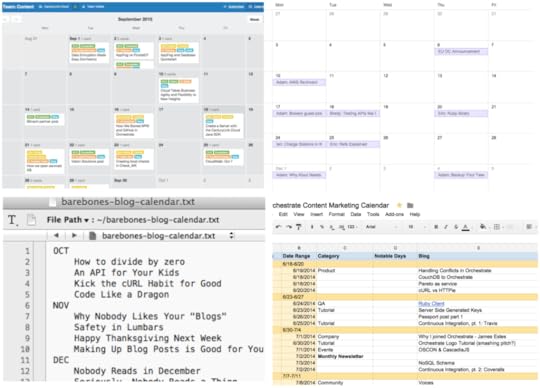Viewport: 540px width, 388px height.
Task: Click the spreadsheet title Content Marketing Calendar
Action: [331, 205]
